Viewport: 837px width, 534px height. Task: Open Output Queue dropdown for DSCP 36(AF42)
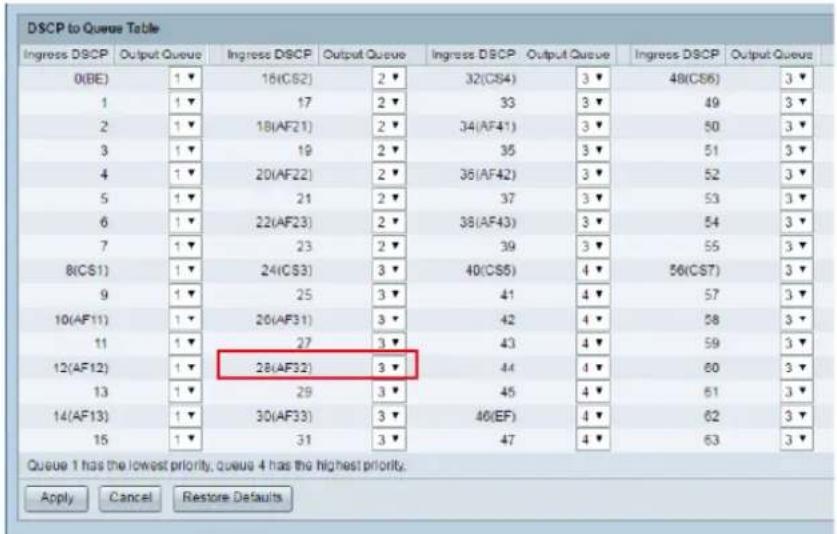pos(593,174)
